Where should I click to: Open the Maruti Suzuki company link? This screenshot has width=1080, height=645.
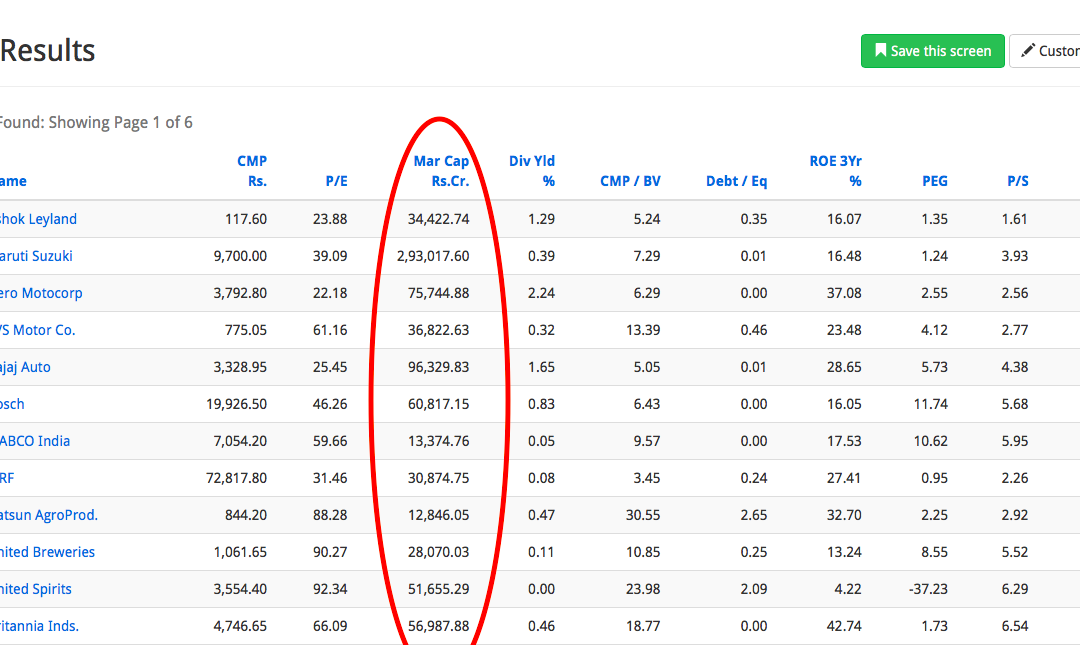pyautogui.click(x=36, y=256)
